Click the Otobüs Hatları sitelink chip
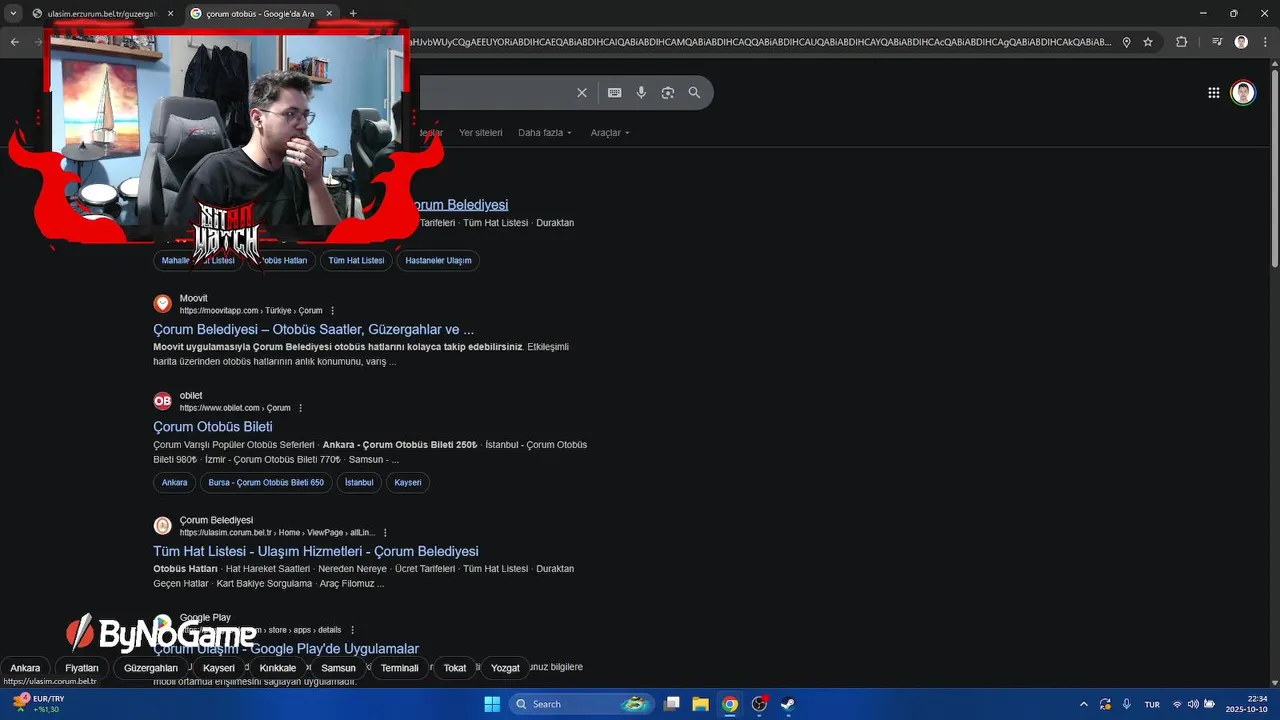Screen dimensions: 1280x720 click(x=282, y=261)
